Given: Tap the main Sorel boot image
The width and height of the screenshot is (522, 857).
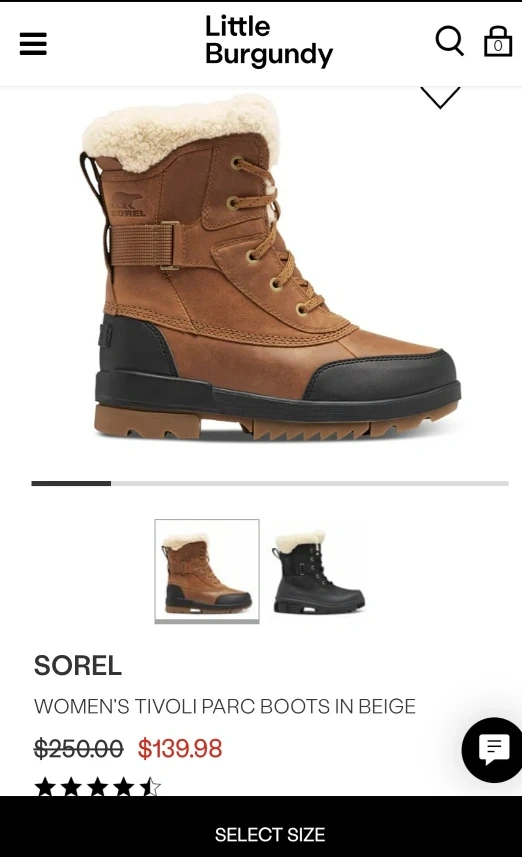Looking at the screenshot, I should 270,268.
